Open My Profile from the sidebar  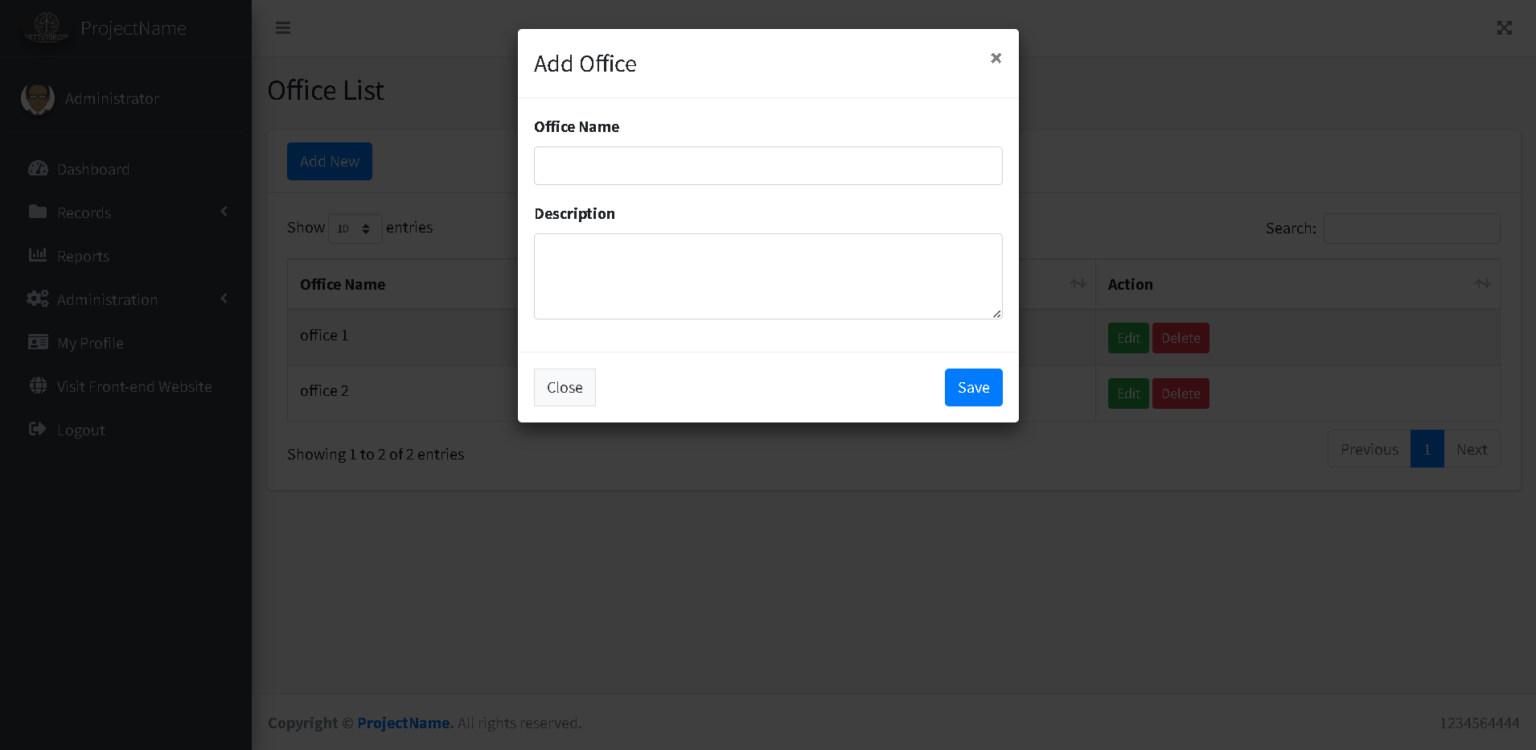(x=89, y=342)
